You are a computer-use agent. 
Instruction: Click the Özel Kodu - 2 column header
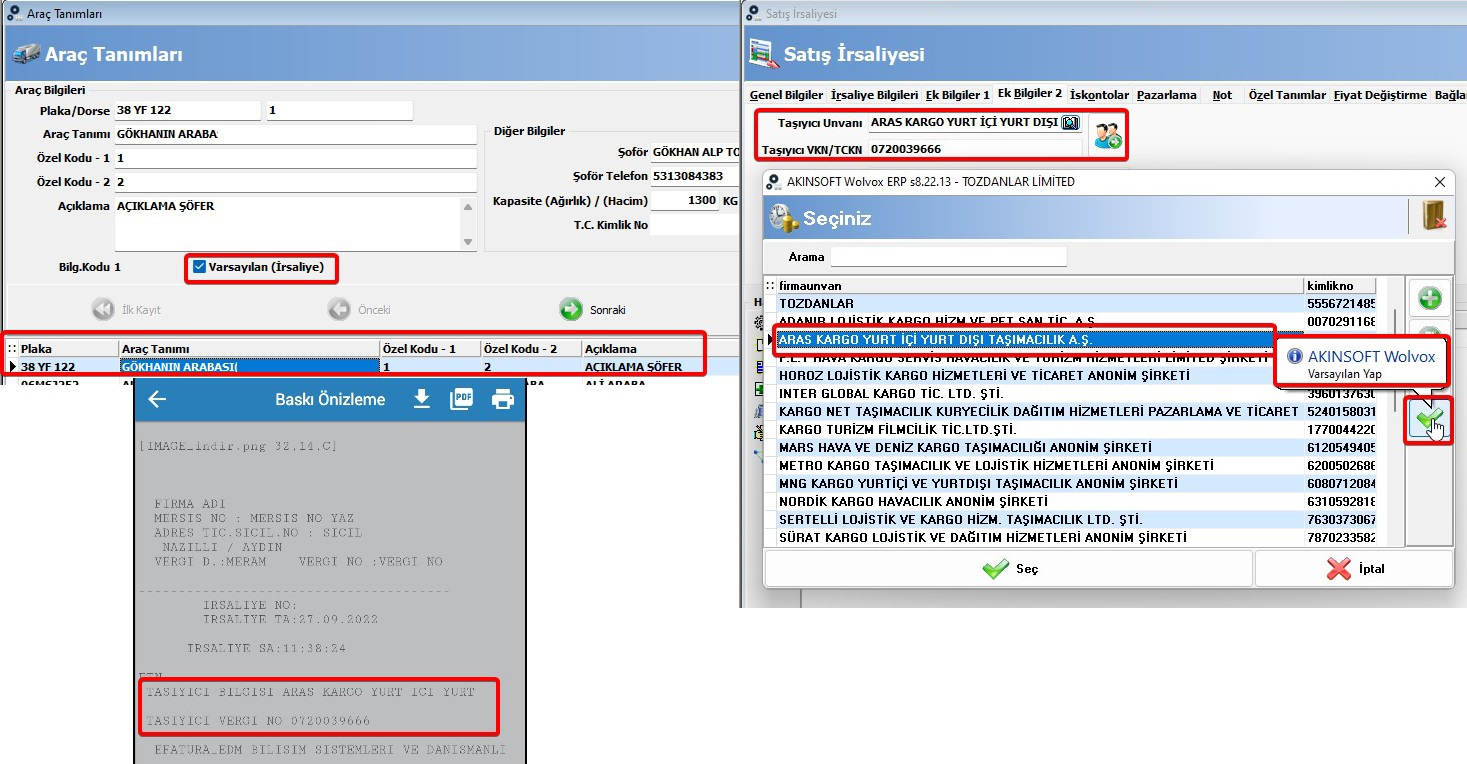point(531,349)
